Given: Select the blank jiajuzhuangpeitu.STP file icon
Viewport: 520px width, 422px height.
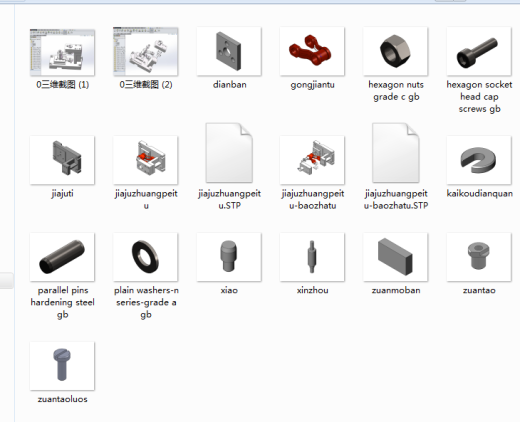Looking at the screenshot, I should coord(229,153).
